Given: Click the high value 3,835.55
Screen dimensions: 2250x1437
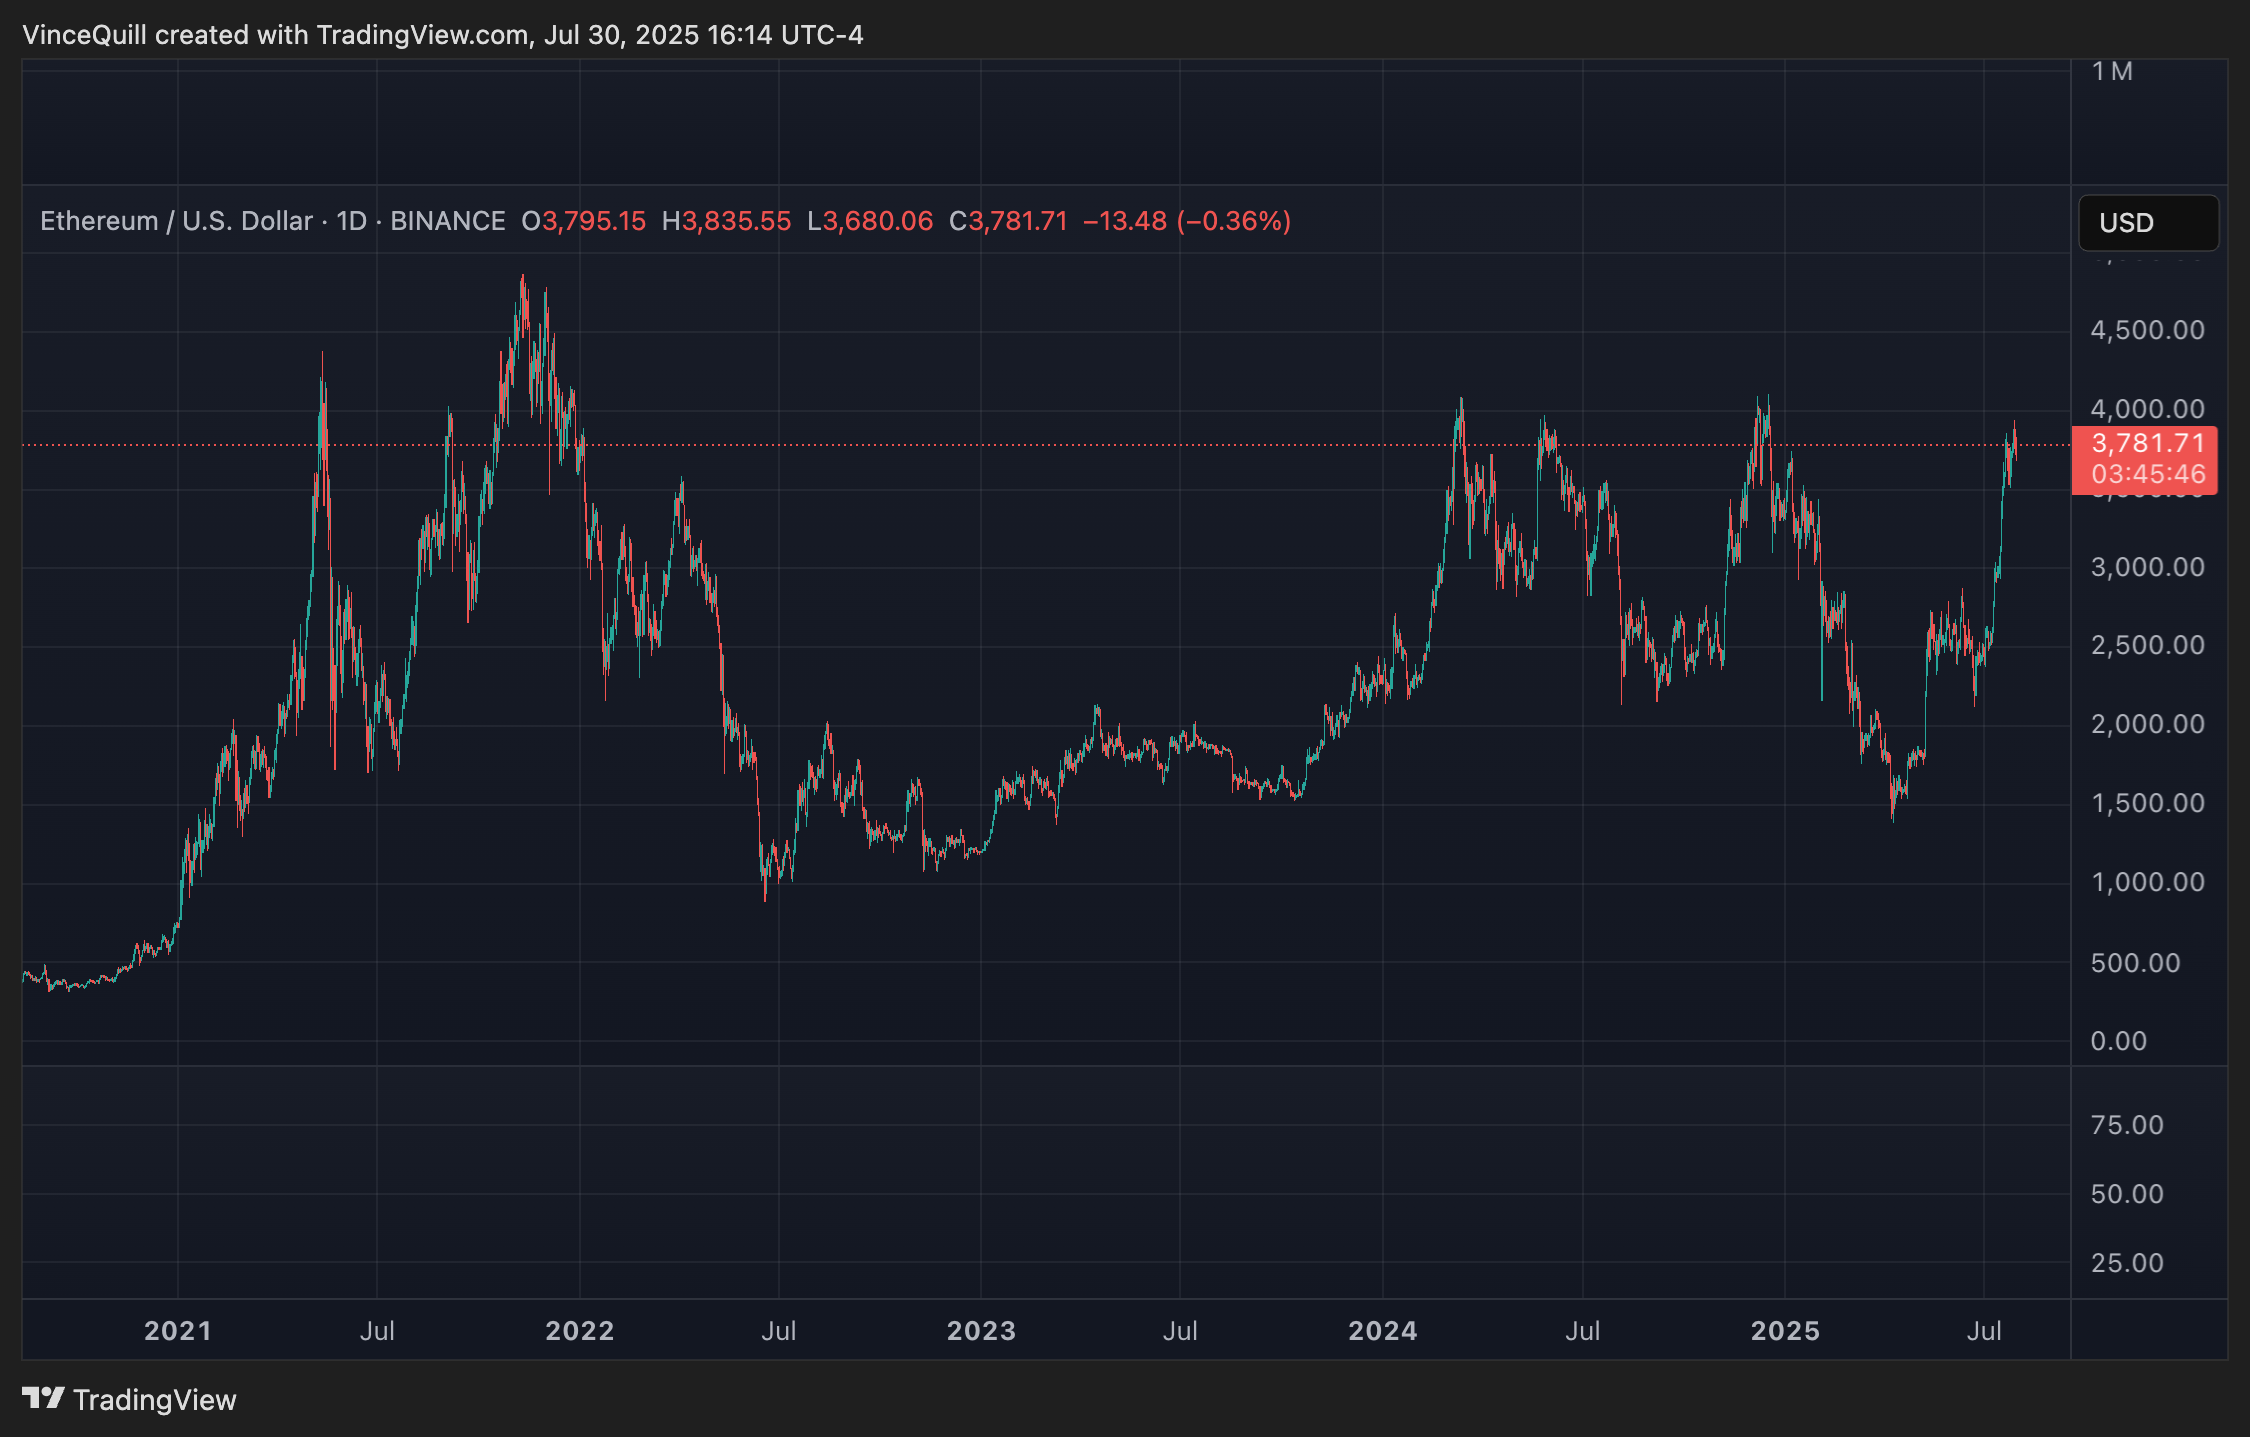Looking at the screenshot, I should click(x=736, y=221).
